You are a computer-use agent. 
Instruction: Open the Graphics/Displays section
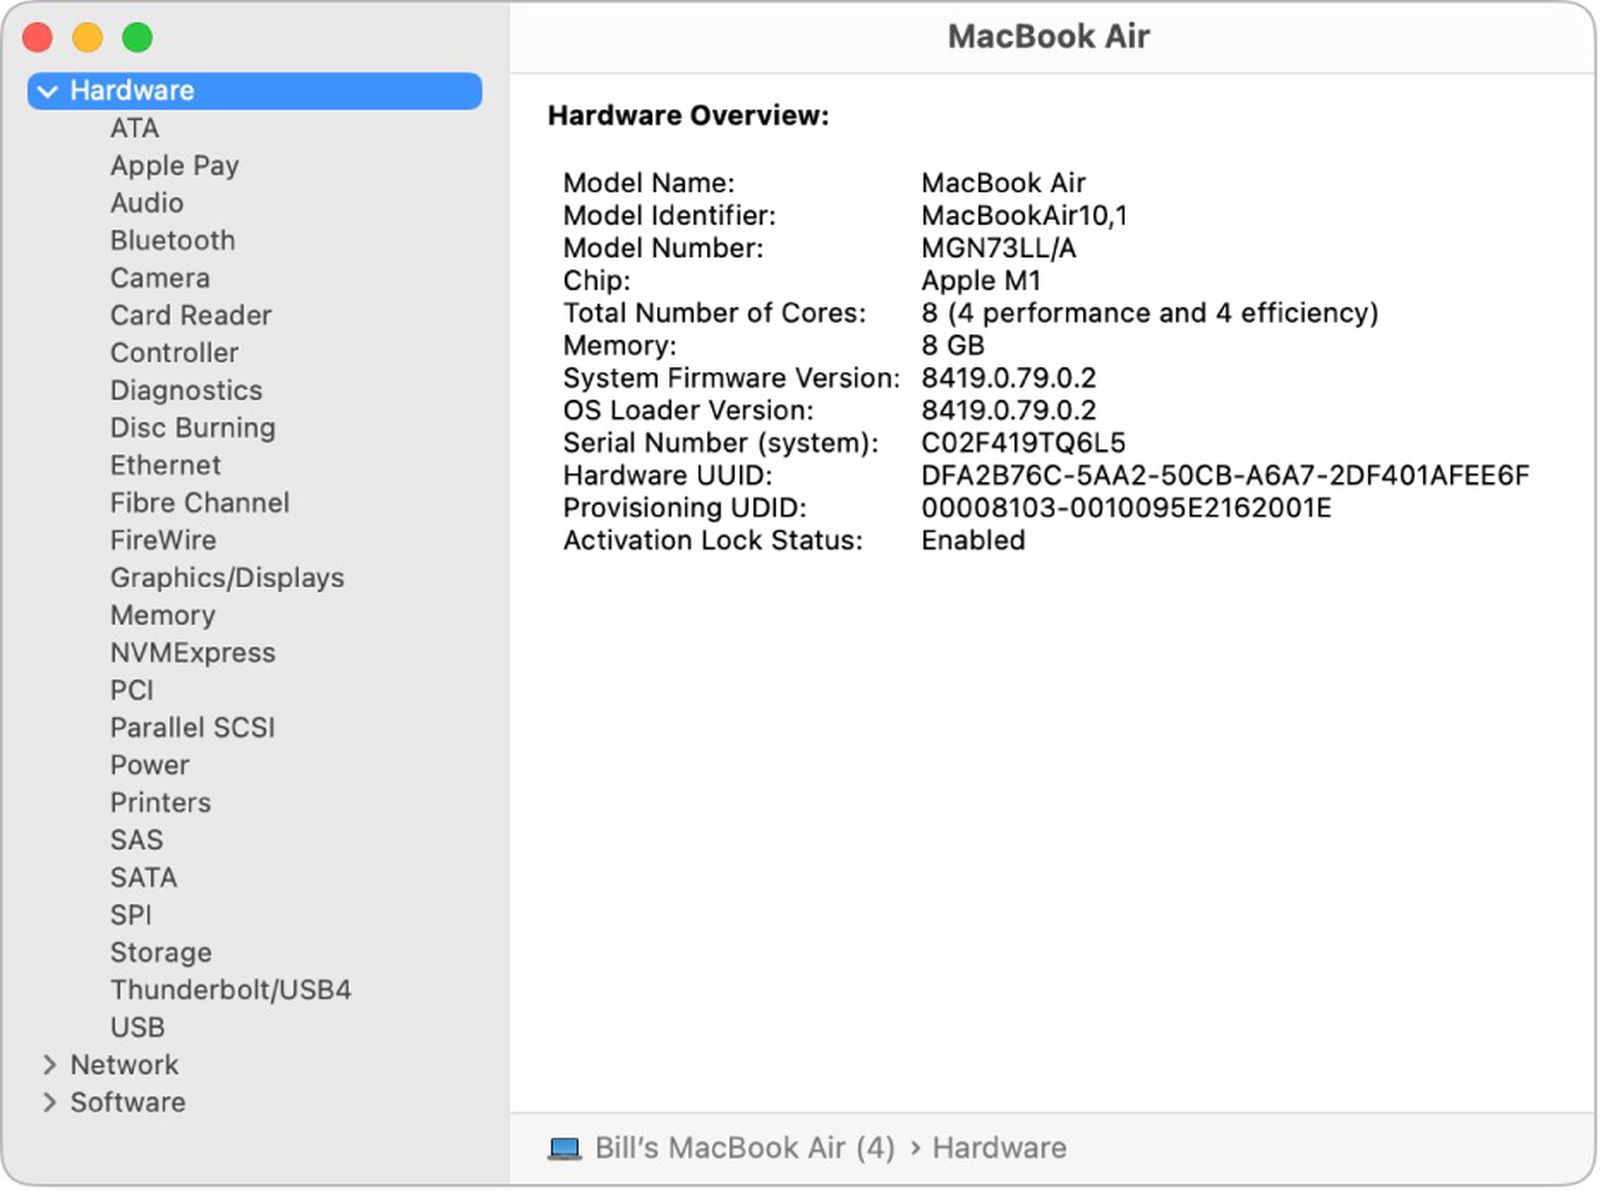click(x=227, y=577)
